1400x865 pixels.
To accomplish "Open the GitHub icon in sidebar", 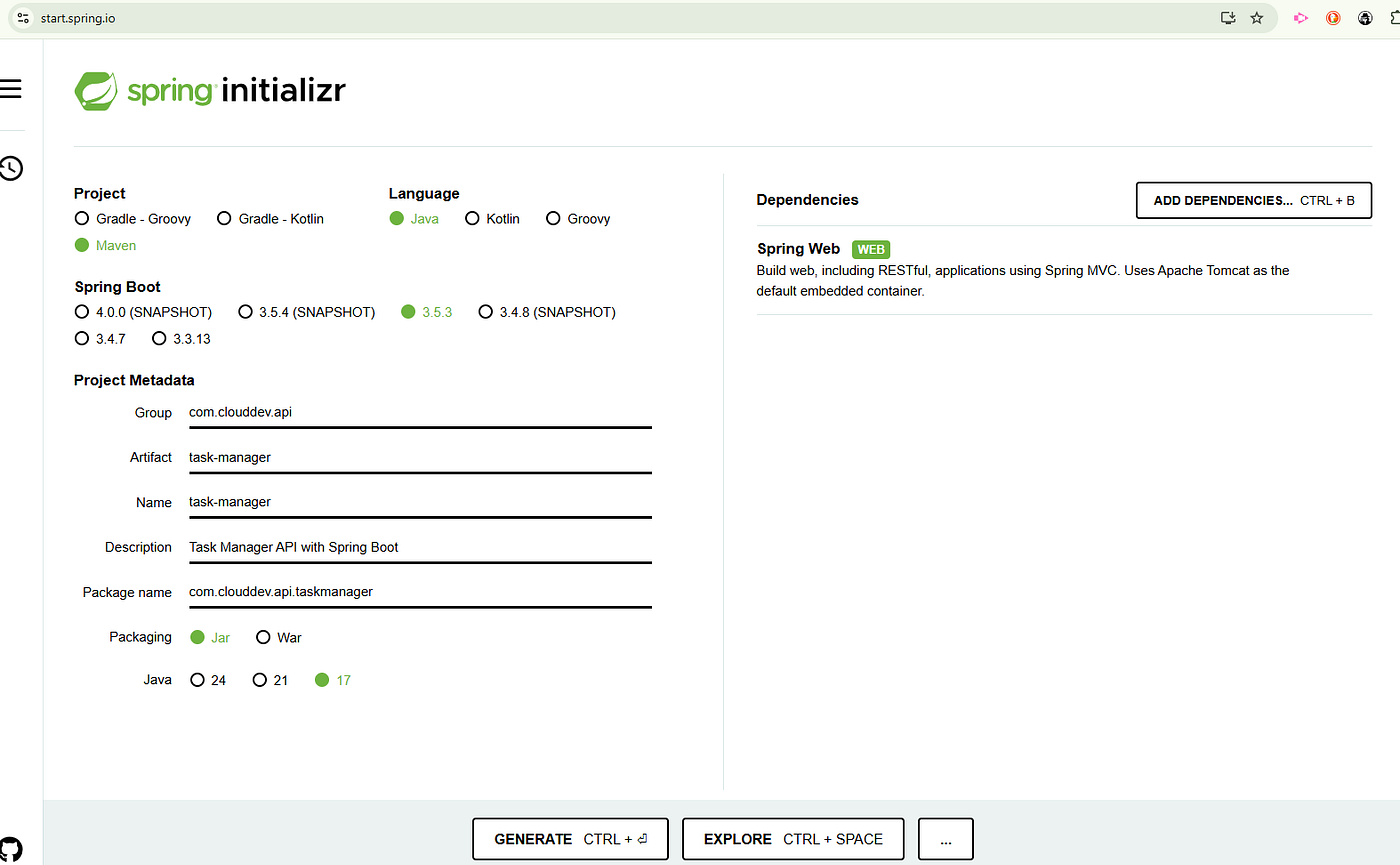I will click(x=11, y=850).
